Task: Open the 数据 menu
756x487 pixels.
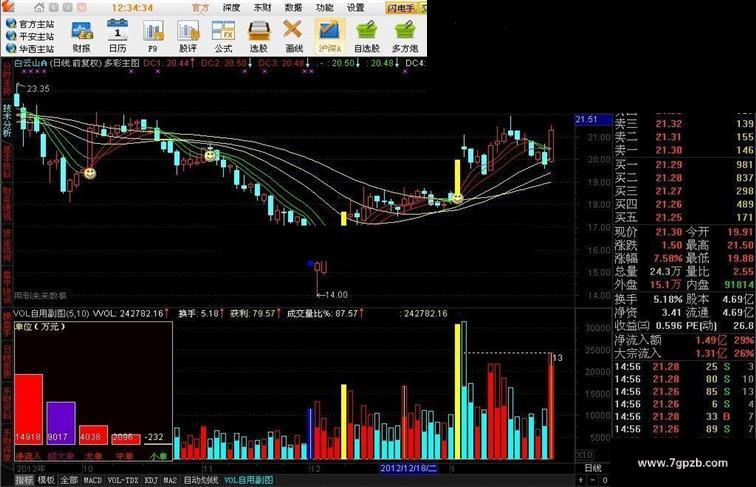Action: coord(293,8)
